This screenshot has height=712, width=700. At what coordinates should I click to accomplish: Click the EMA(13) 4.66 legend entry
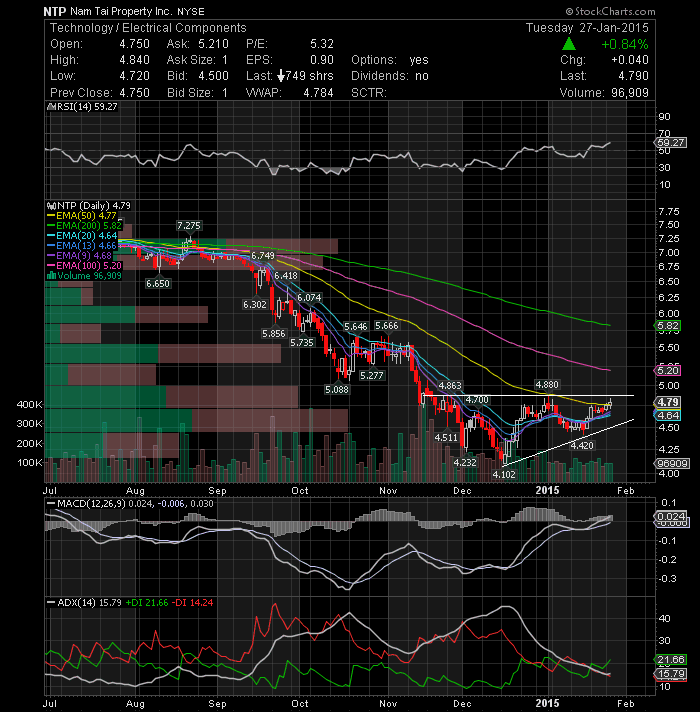coord(82,246)
